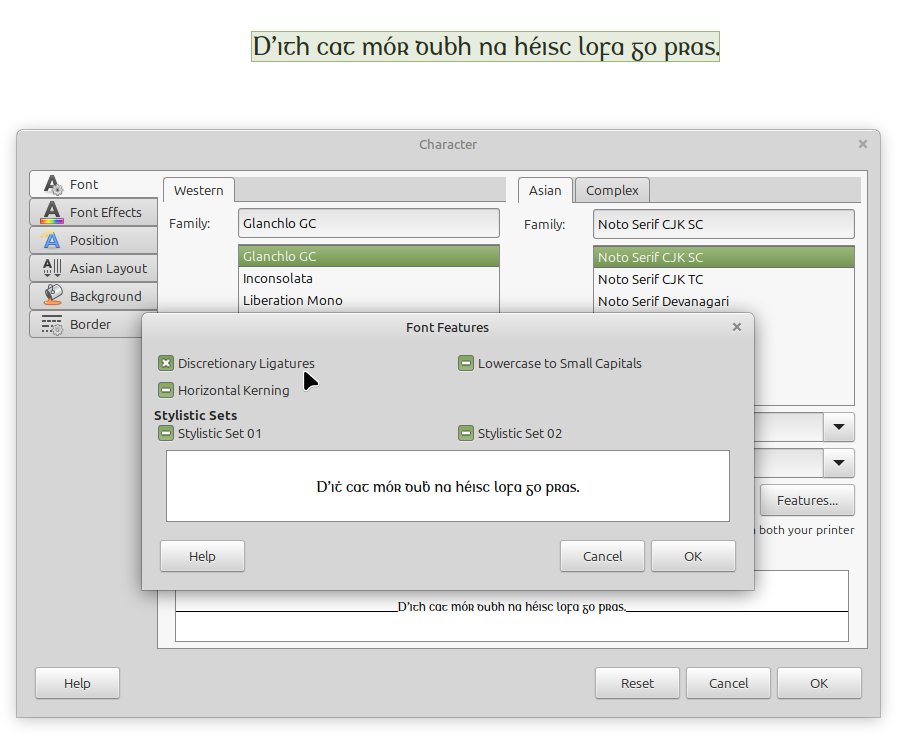Go to the Asian Layout tab
Screen dimensions: 900x750
pyautogui.click(x=94, y=268)
